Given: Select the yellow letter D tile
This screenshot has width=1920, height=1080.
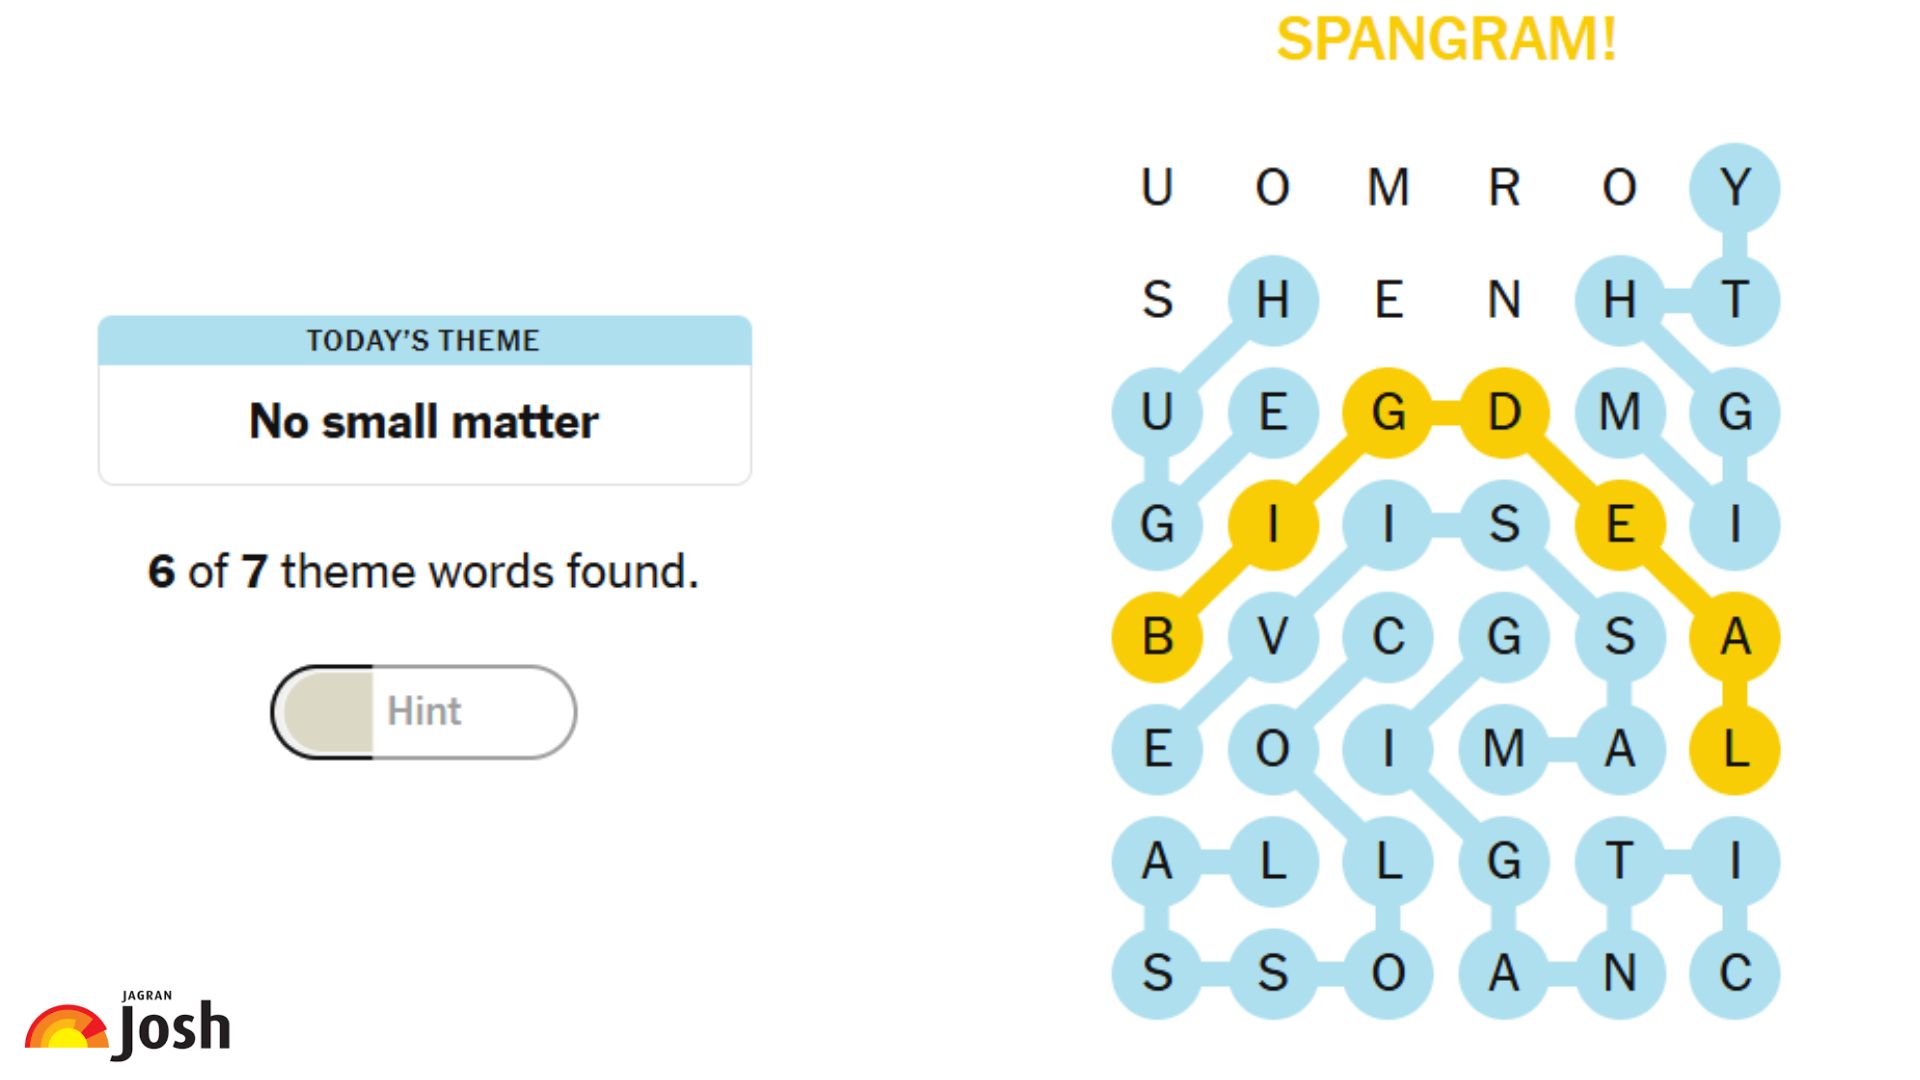Looking at the screenshot, I should click(1504, 412).
